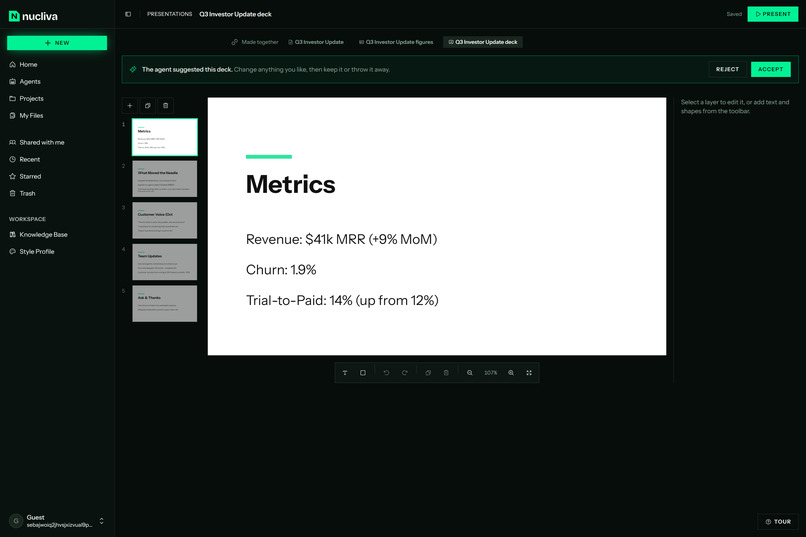This screenshot has height=537, width=806.
Task: Delete slide from slide list toolbar
Action: pos(166,106)
